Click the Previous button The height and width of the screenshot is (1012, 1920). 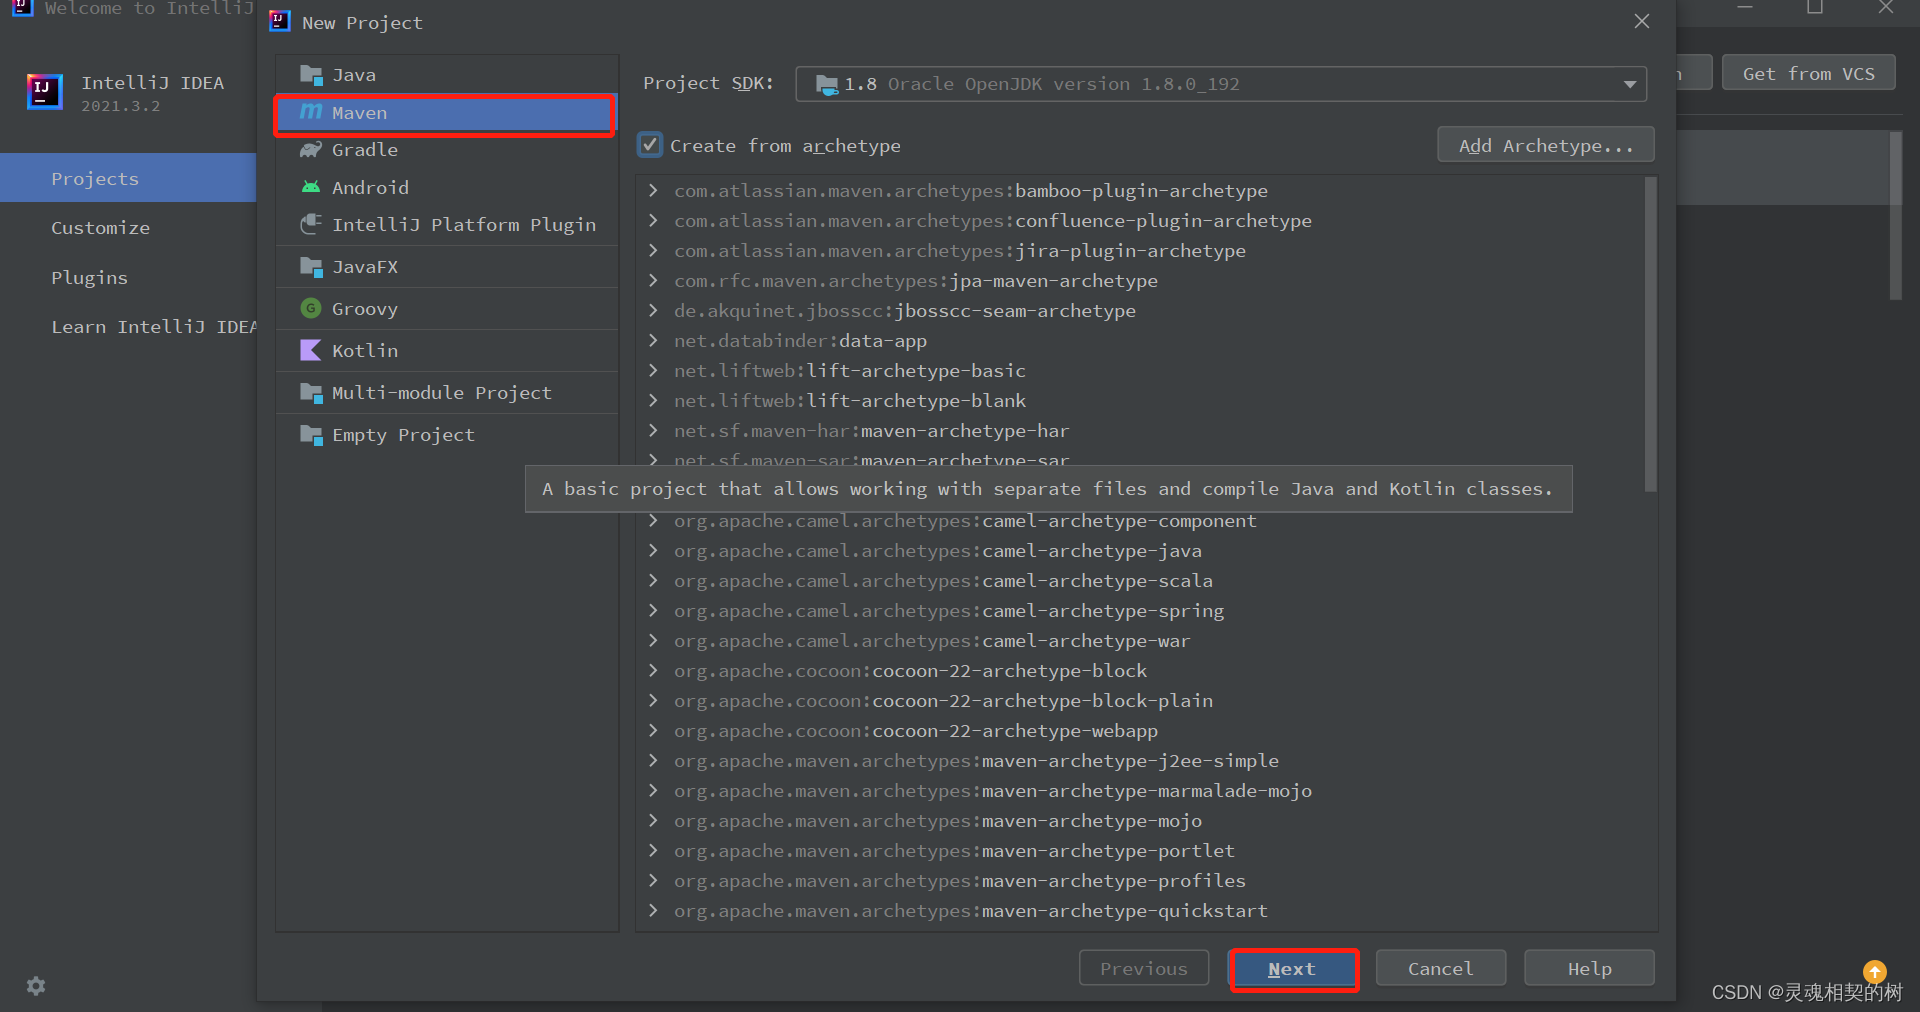click(1144, 968)
